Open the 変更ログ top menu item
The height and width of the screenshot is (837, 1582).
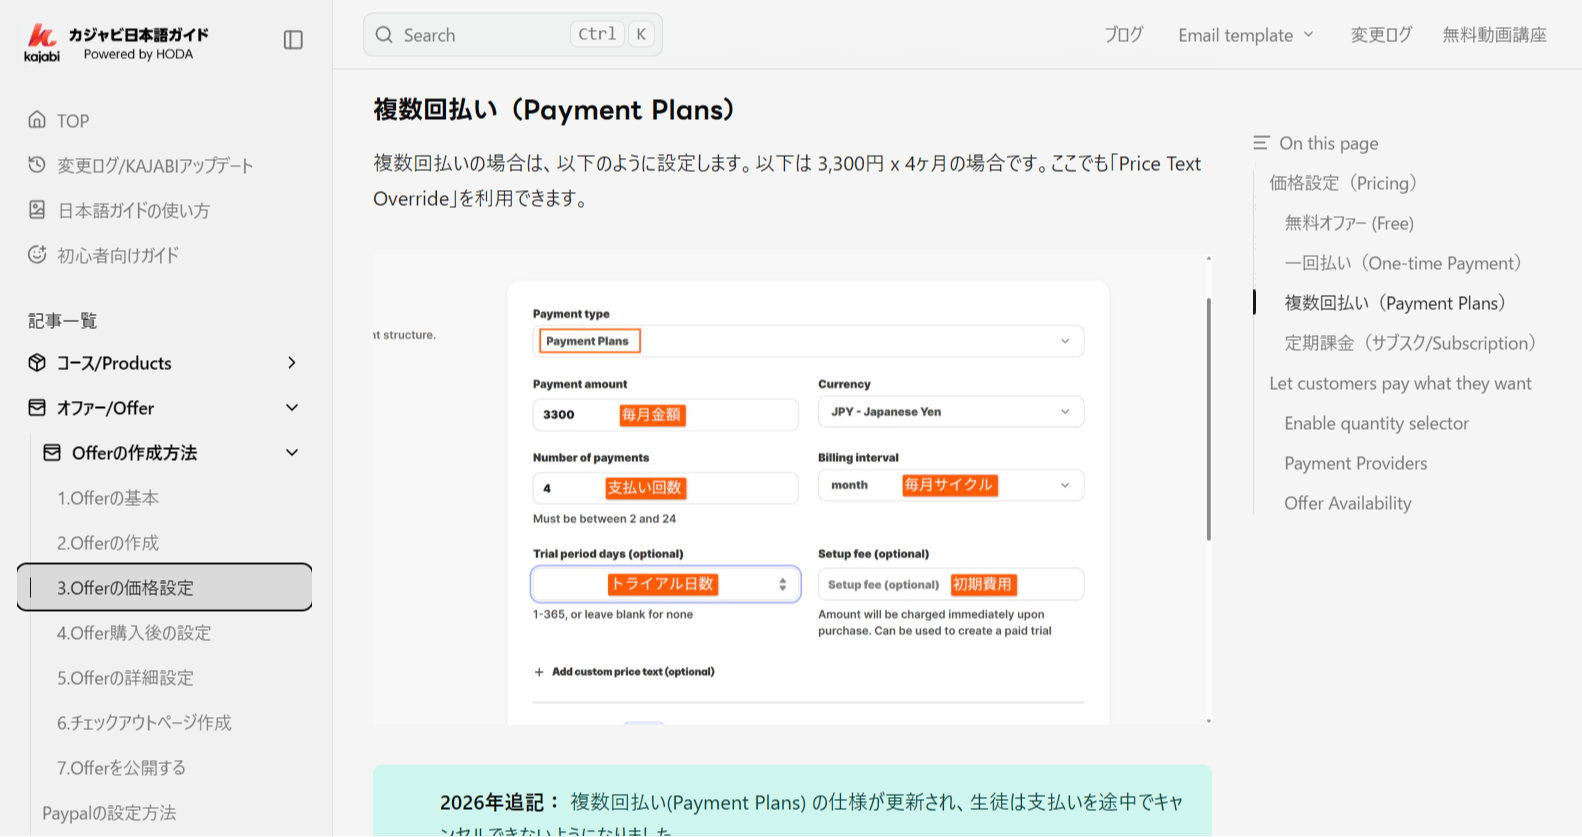(1381, 35)
